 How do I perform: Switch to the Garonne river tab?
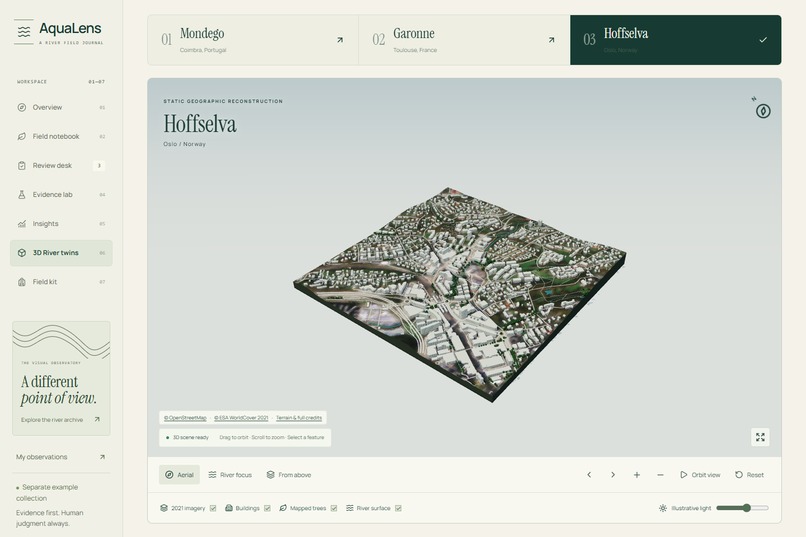click(464, 40)
